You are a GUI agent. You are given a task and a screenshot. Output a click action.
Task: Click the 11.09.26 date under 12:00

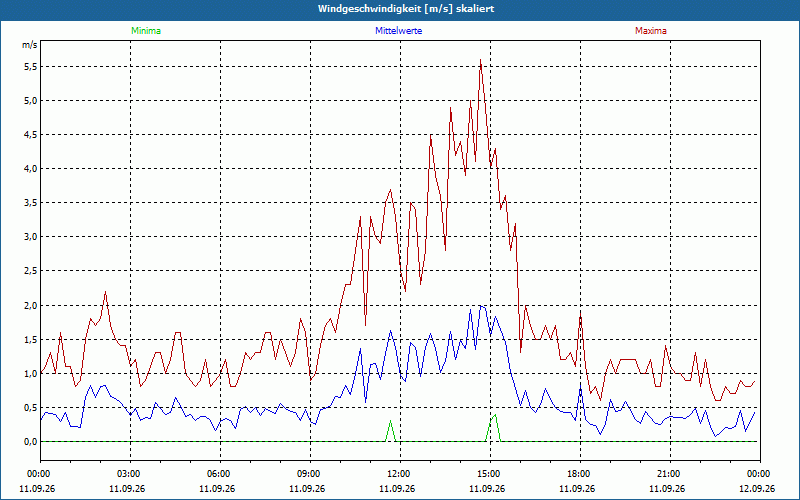397,488
